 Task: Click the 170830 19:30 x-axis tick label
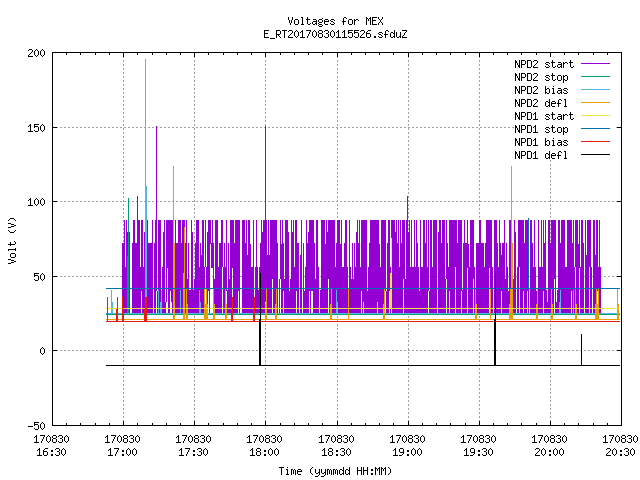[x=478, y=445]
